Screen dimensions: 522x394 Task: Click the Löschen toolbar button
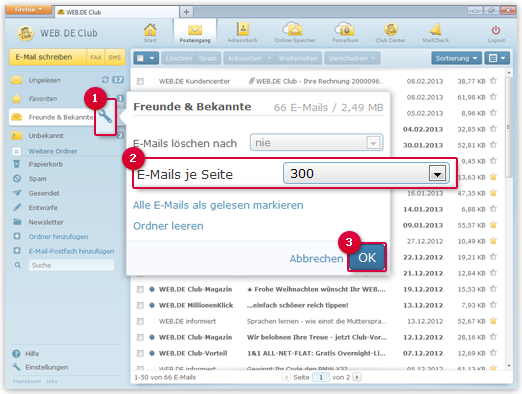tap(179, 58)
